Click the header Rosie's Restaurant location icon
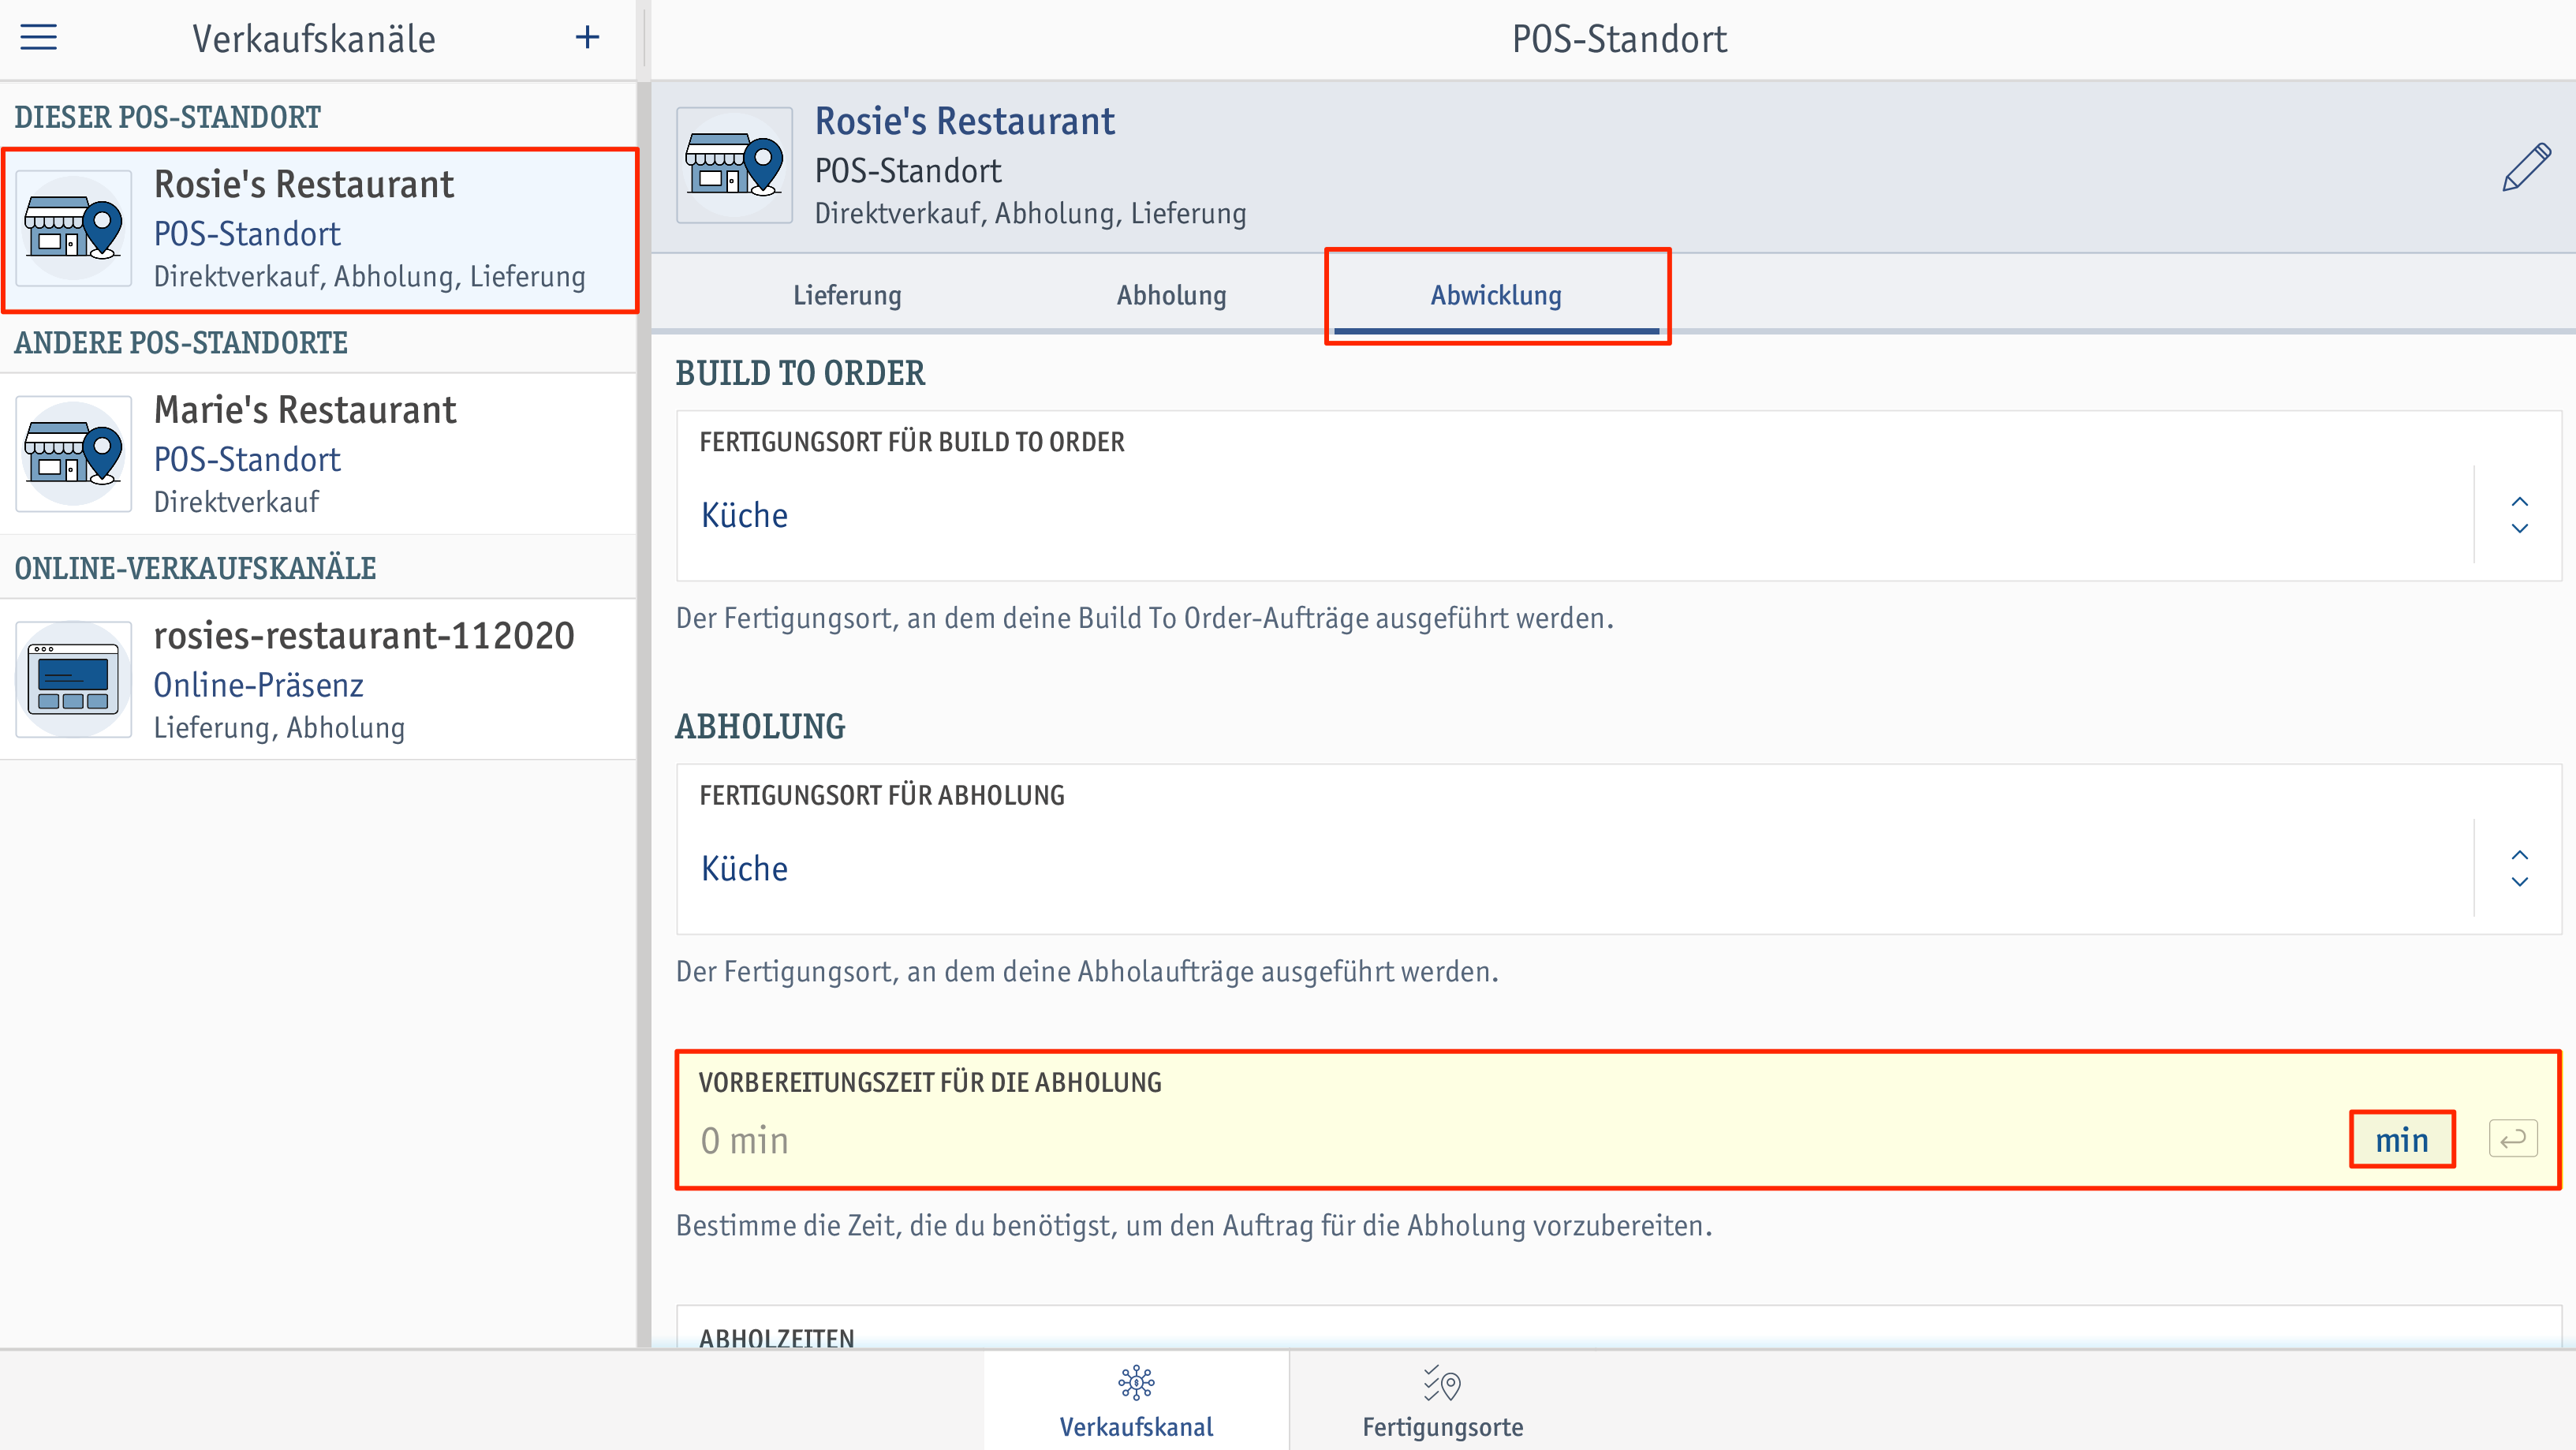 735,165
